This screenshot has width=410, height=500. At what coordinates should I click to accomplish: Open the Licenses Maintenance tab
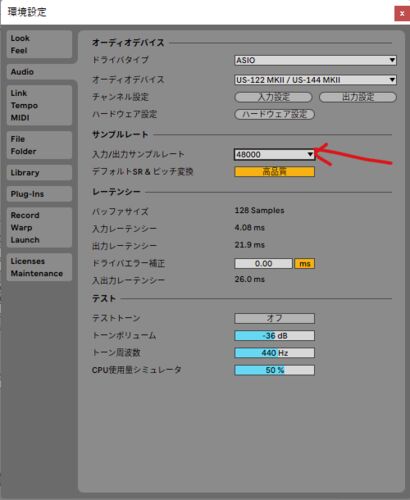(39, 267)
